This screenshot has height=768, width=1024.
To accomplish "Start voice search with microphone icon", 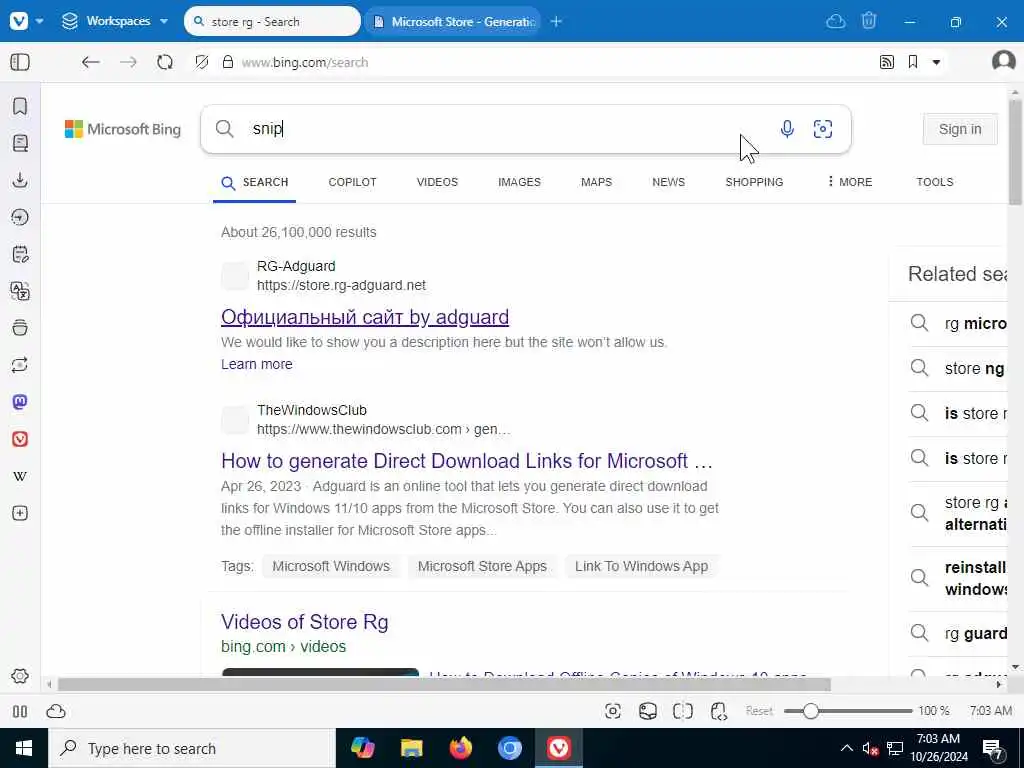I will pos(787,129).
